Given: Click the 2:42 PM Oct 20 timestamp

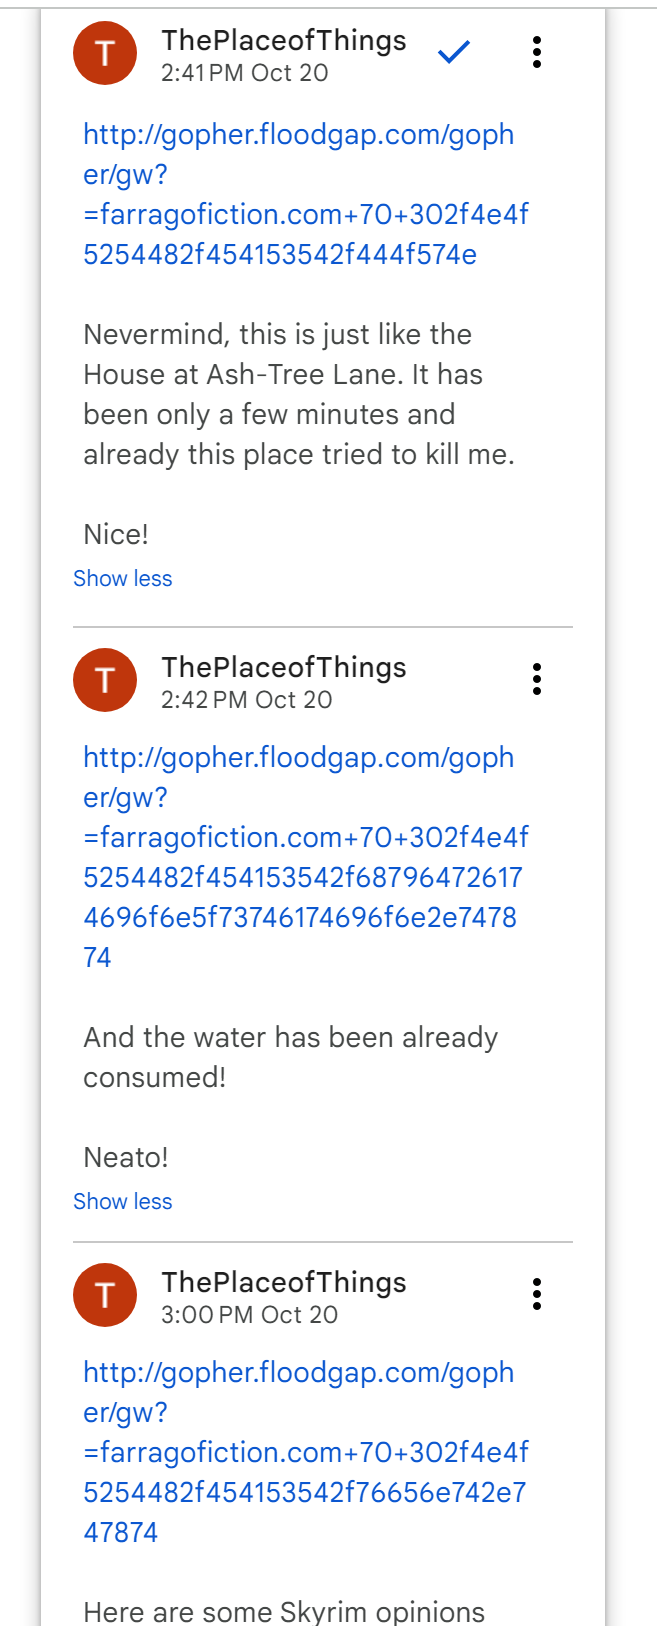Looking at the screenshot, I should point(247,700).
